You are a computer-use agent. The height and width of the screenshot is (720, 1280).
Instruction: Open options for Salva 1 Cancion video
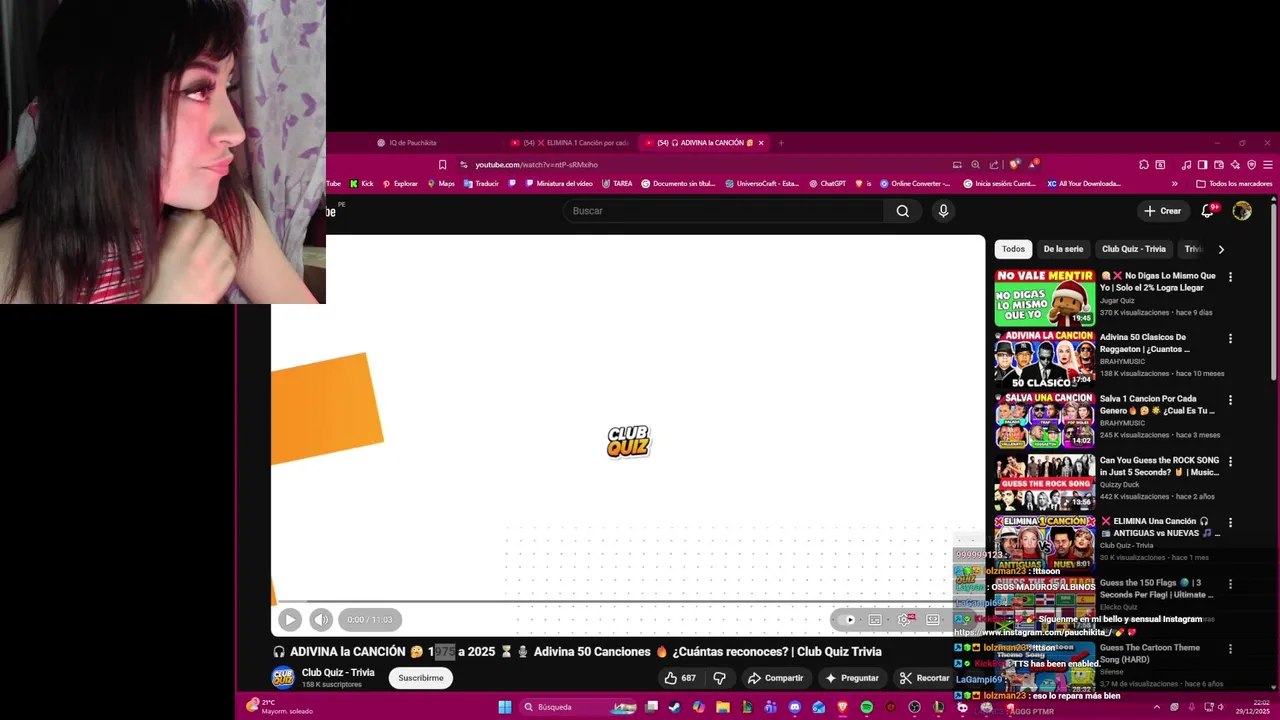[1230, 400]
